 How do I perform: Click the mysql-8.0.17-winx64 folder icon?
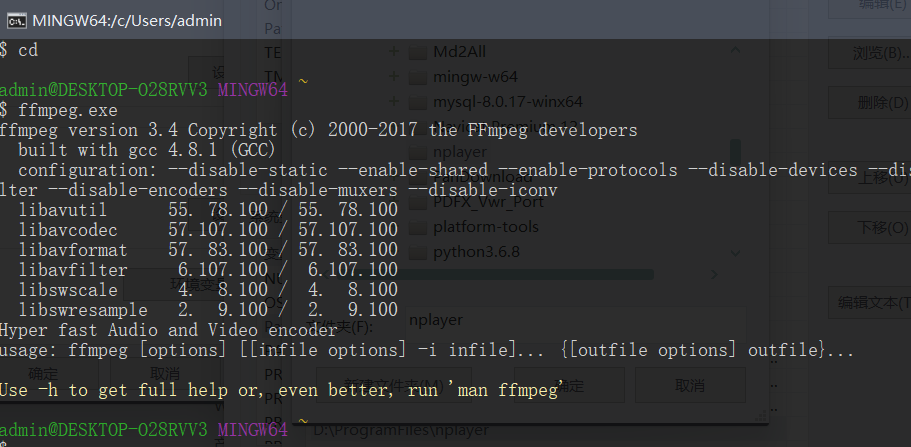(417, 102)
